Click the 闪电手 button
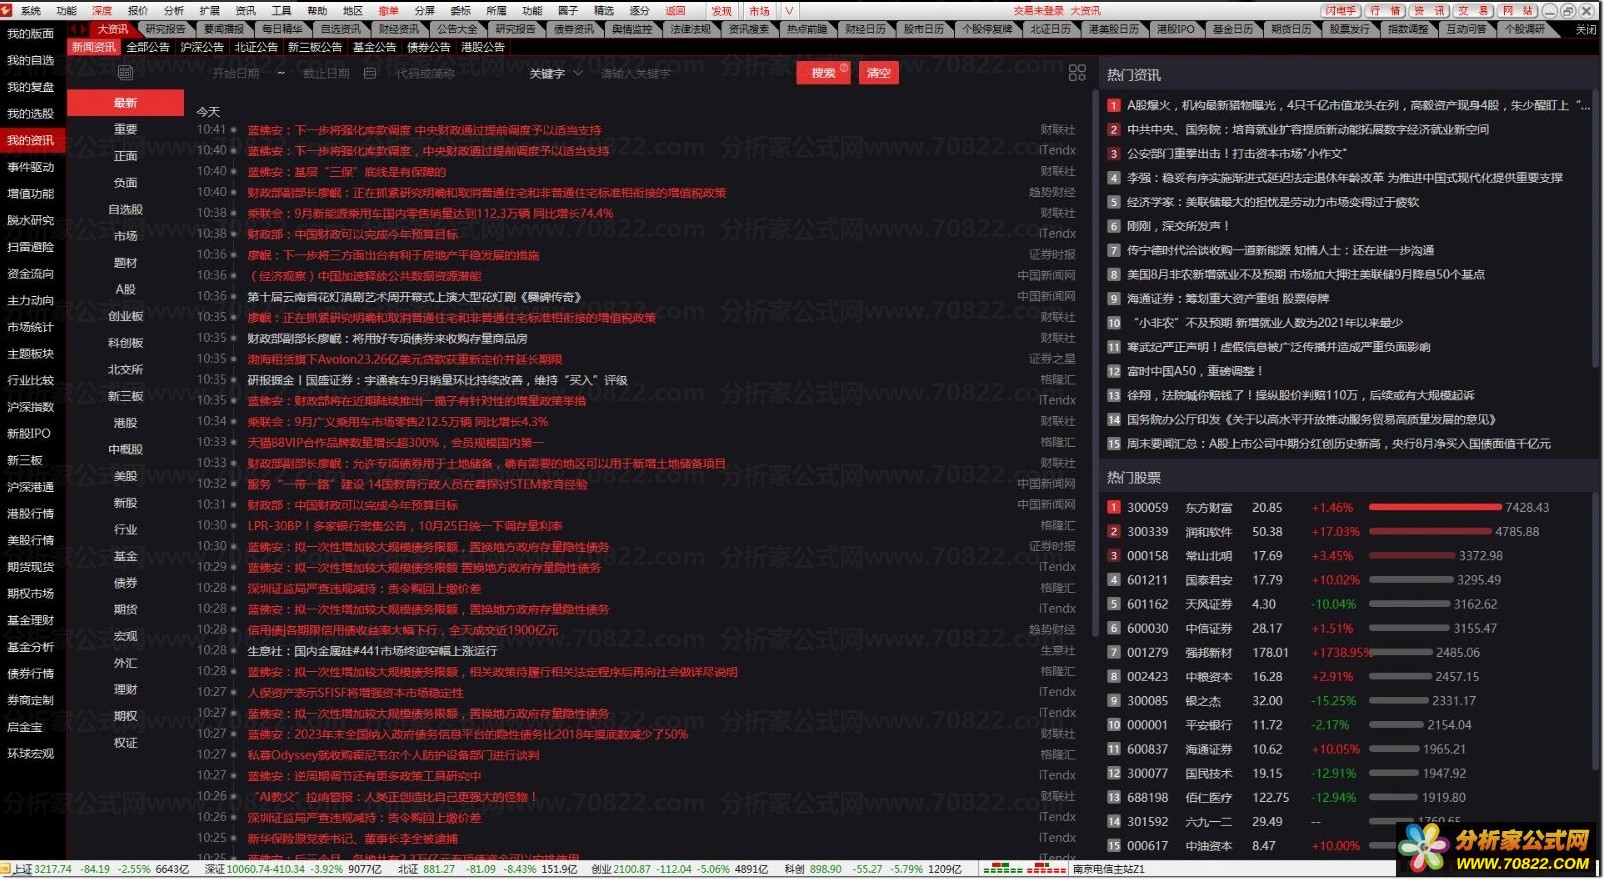 [x=1341, y=10]
